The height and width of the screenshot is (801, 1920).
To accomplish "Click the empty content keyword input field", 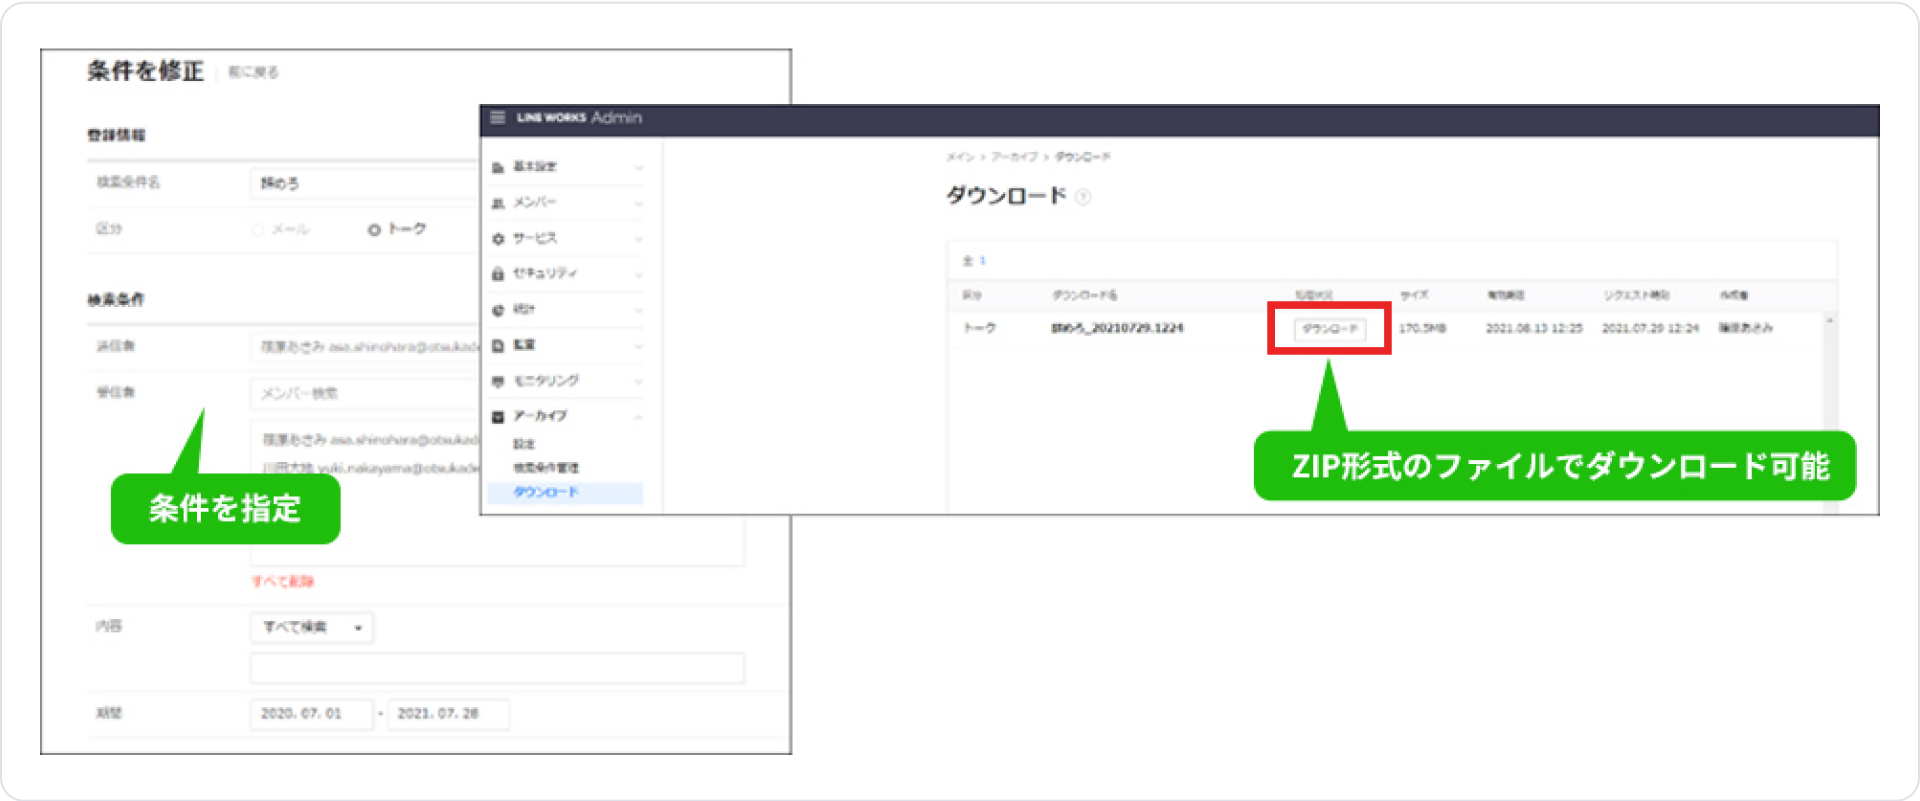I will tap(497, 668).
